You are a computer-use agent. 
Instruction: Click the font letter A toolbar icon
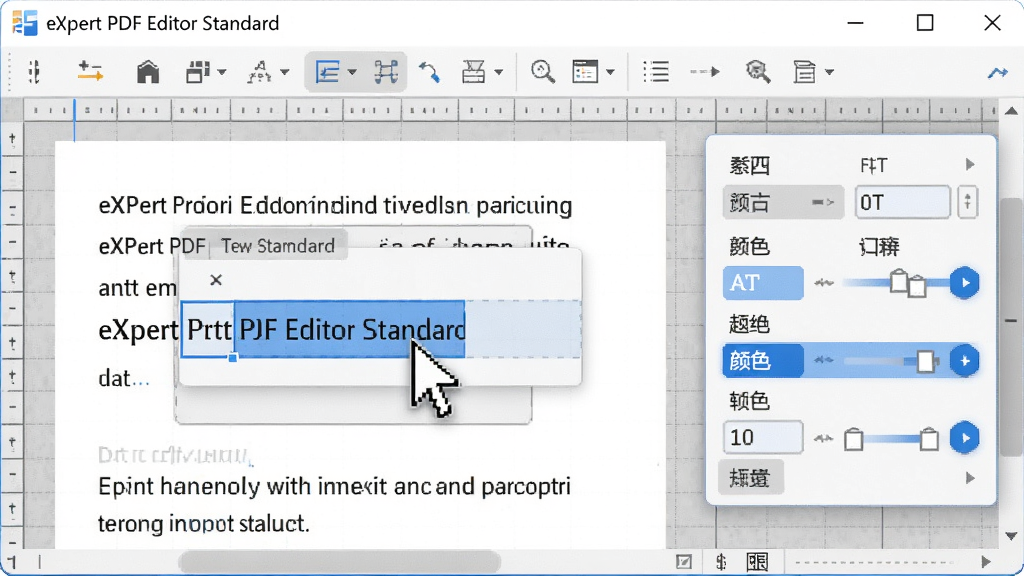(260, 72)
